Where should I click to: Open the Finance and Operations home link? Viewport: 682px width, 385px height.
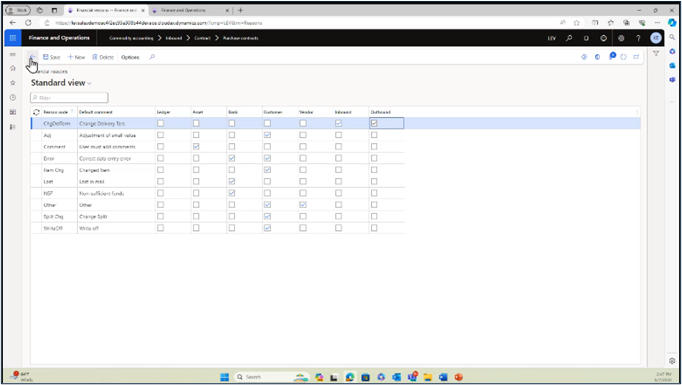coord(59,38)
